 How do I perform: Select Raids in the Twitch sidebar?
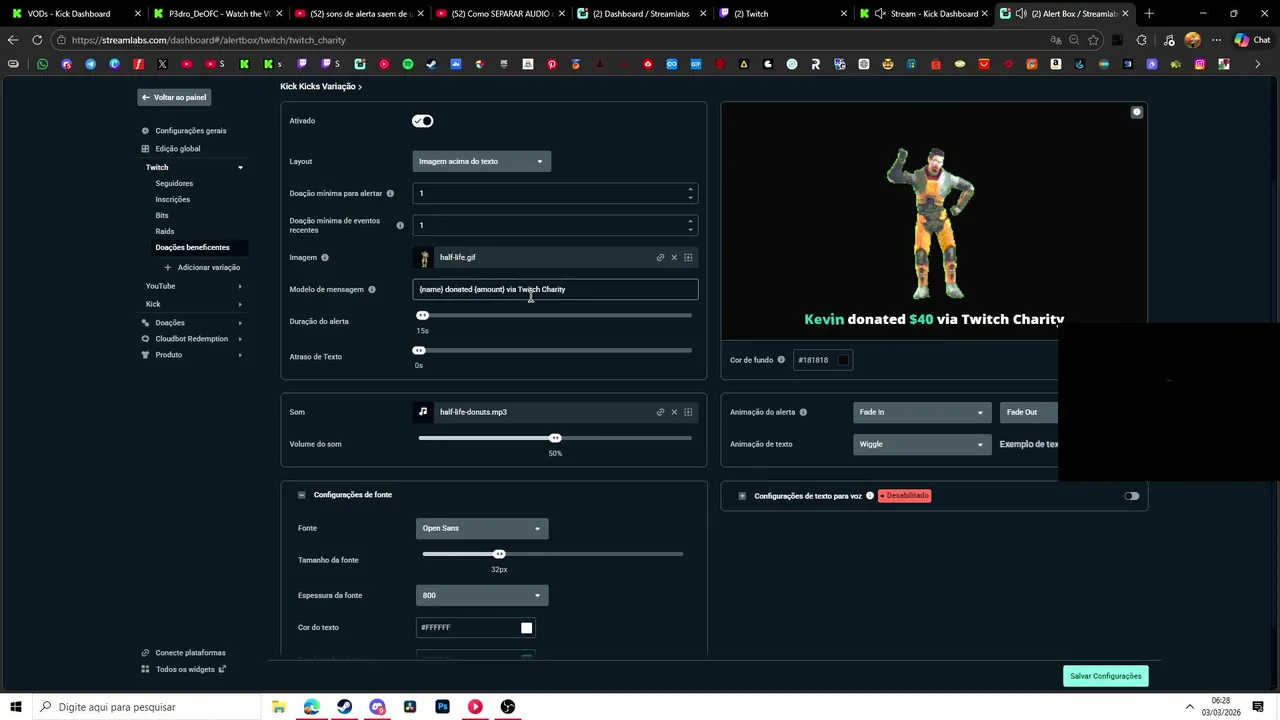165,232
